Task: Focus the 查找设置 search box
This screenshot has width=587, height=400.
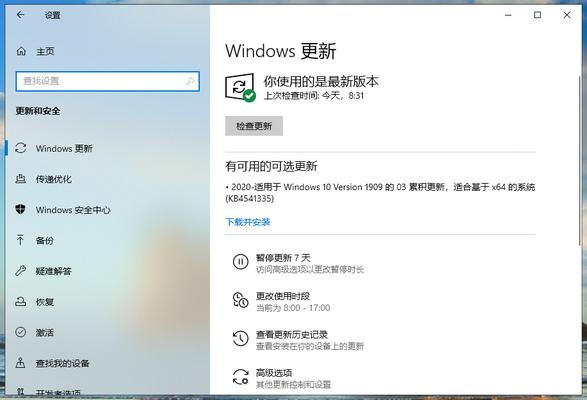Action: [107, 81]
